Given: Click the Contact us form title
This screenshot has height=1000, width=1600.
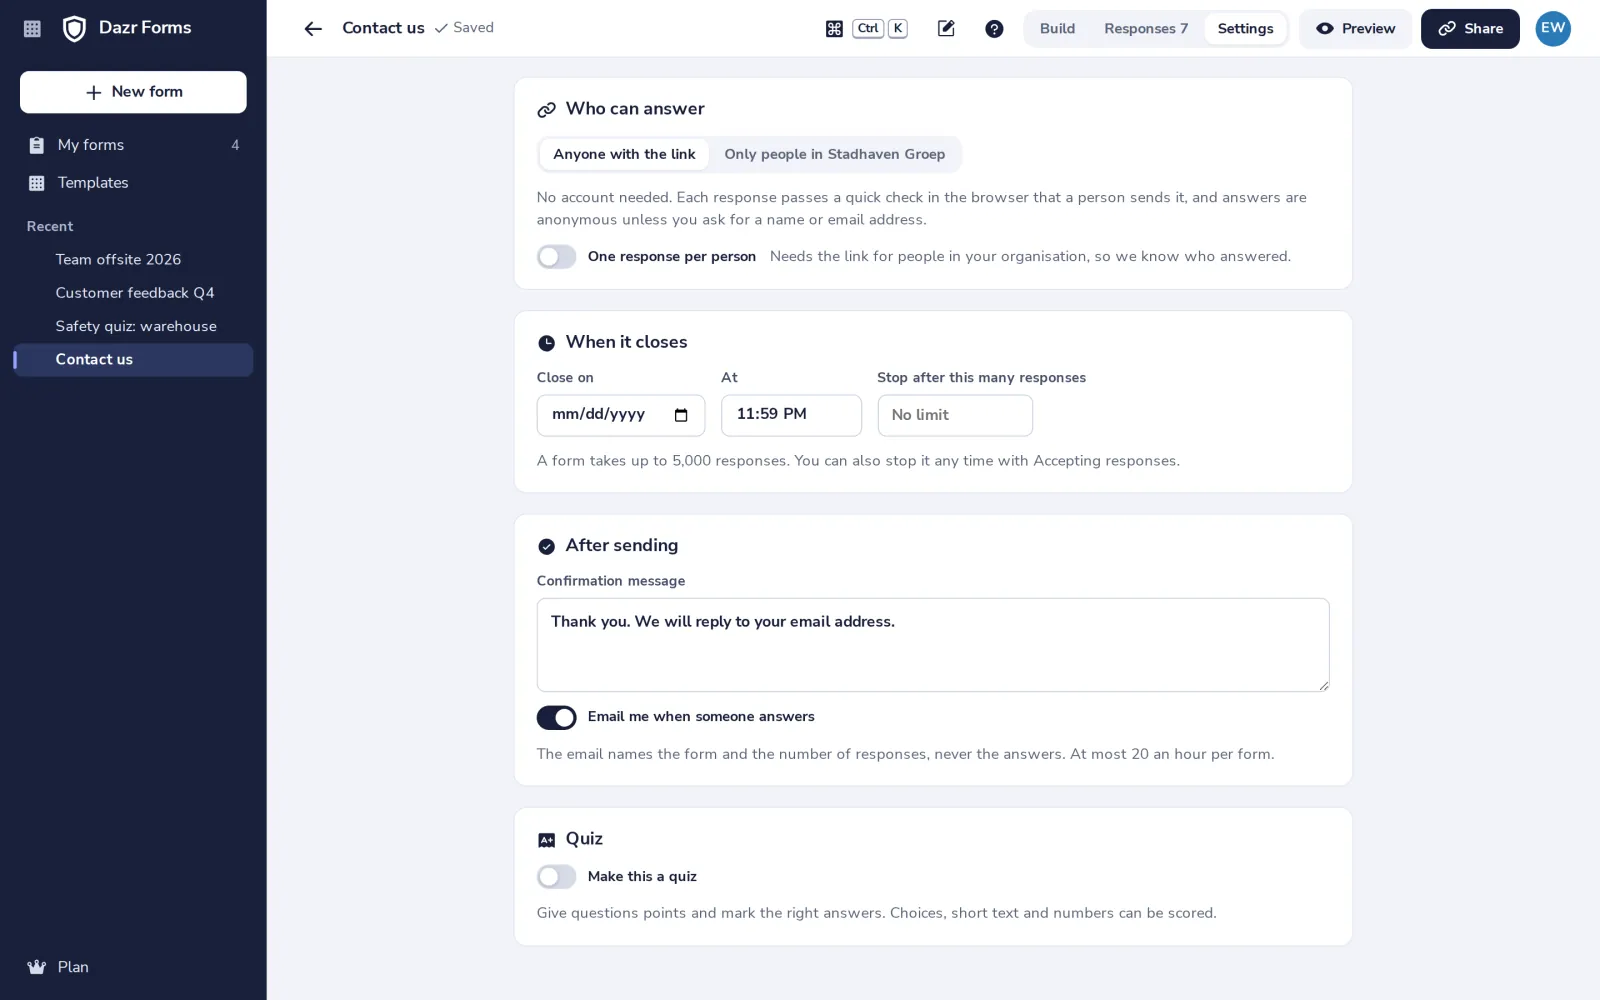Looking at the screenshot, I should click(383, 28).
